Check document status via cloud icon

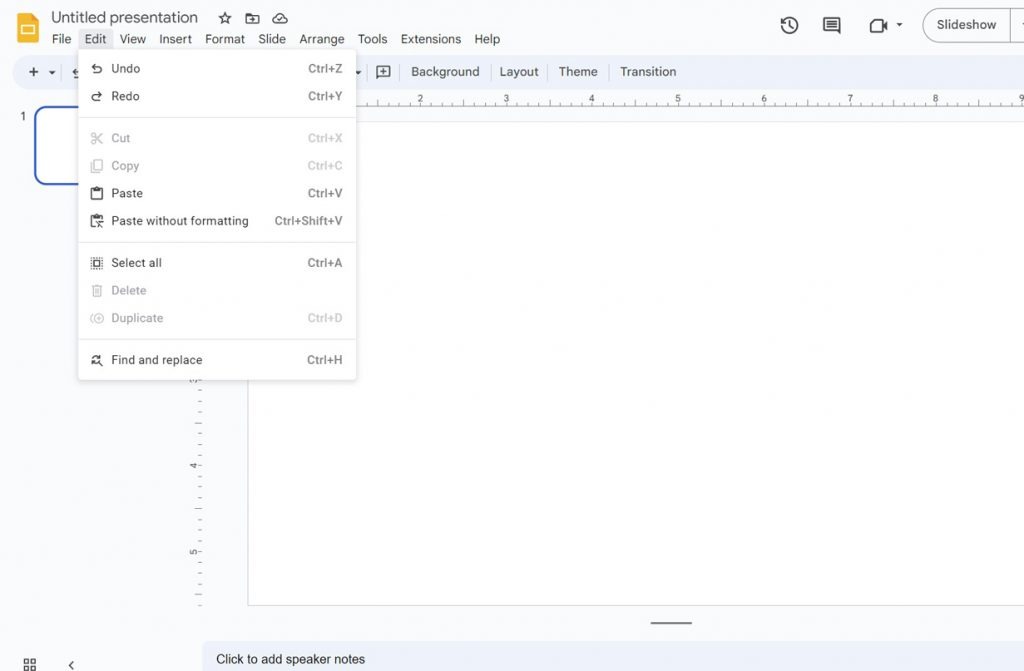tap(280, 17)
